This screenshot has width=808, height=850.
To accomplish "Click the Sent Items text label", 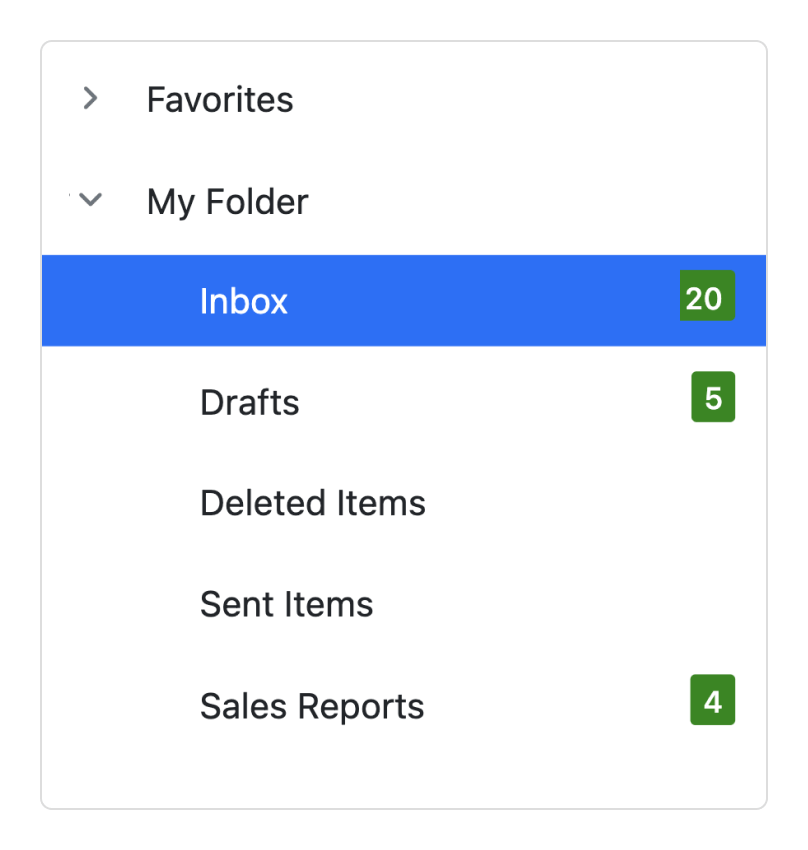I will (x=286, y=604).
